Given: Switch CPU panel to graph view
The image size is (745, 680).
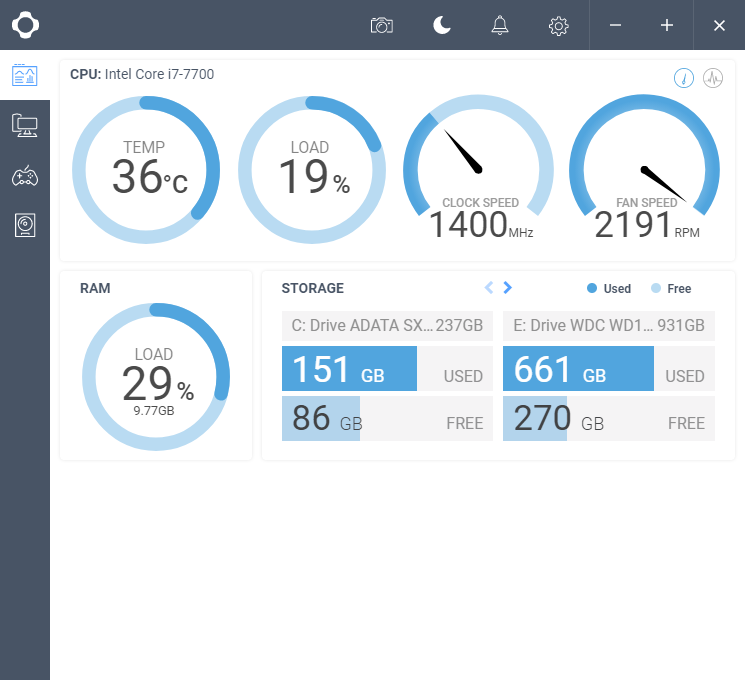Looking at the screenshot, I should click(713, 78).
